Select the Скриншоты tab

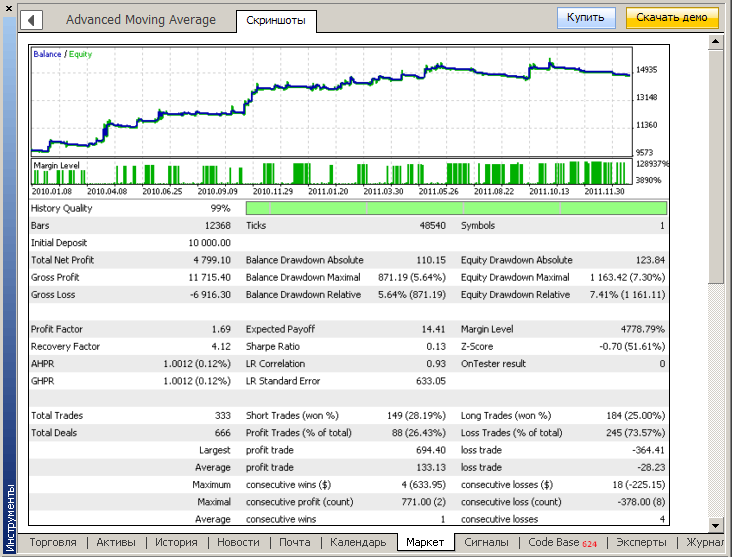coord(276,21)
